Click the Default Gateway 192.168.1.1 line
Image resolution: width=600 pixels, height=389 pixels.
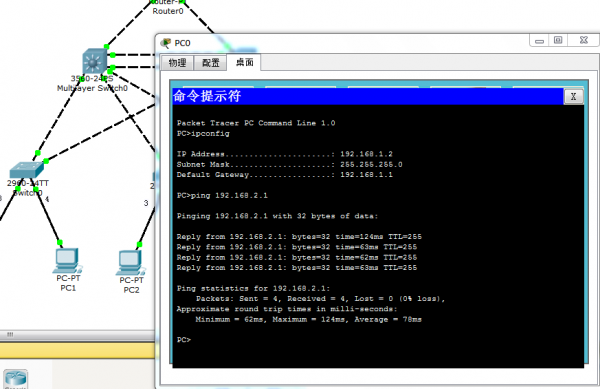[285, 175]
